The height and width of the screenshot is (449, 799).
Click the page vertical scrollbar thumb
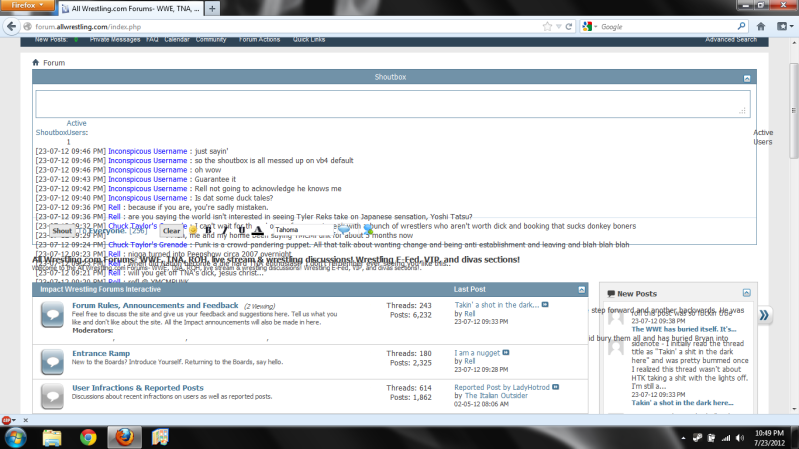(x=793, y=110)
